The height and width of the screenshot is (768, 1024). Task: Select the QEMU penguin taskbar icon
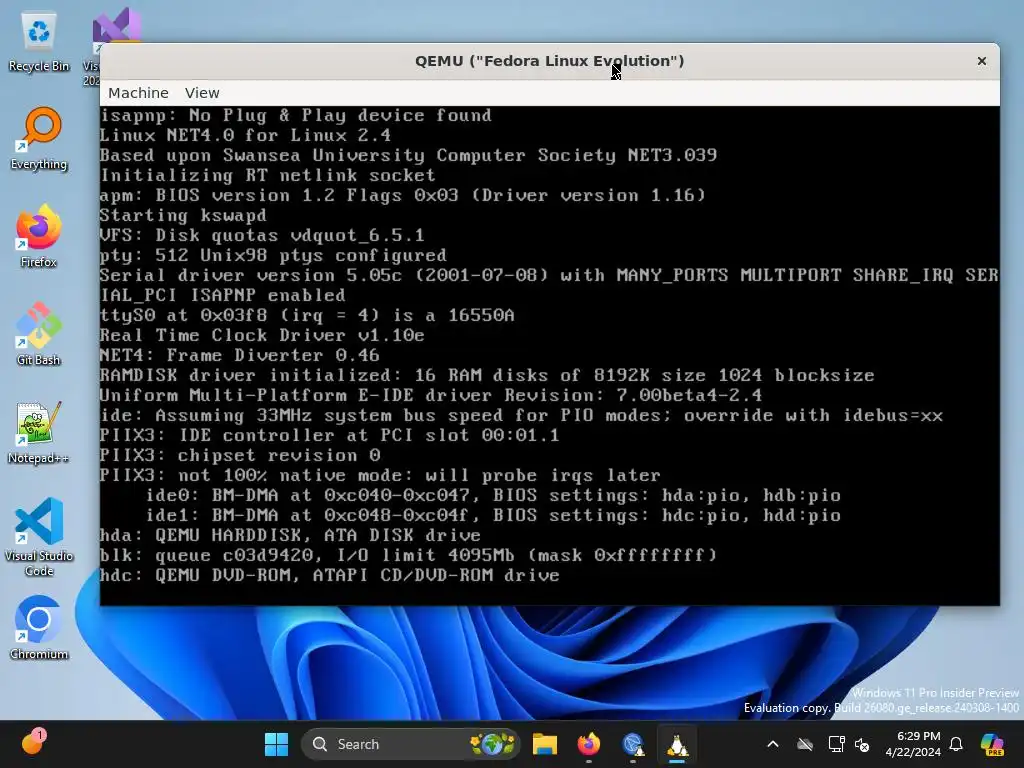tap(677, 744)
